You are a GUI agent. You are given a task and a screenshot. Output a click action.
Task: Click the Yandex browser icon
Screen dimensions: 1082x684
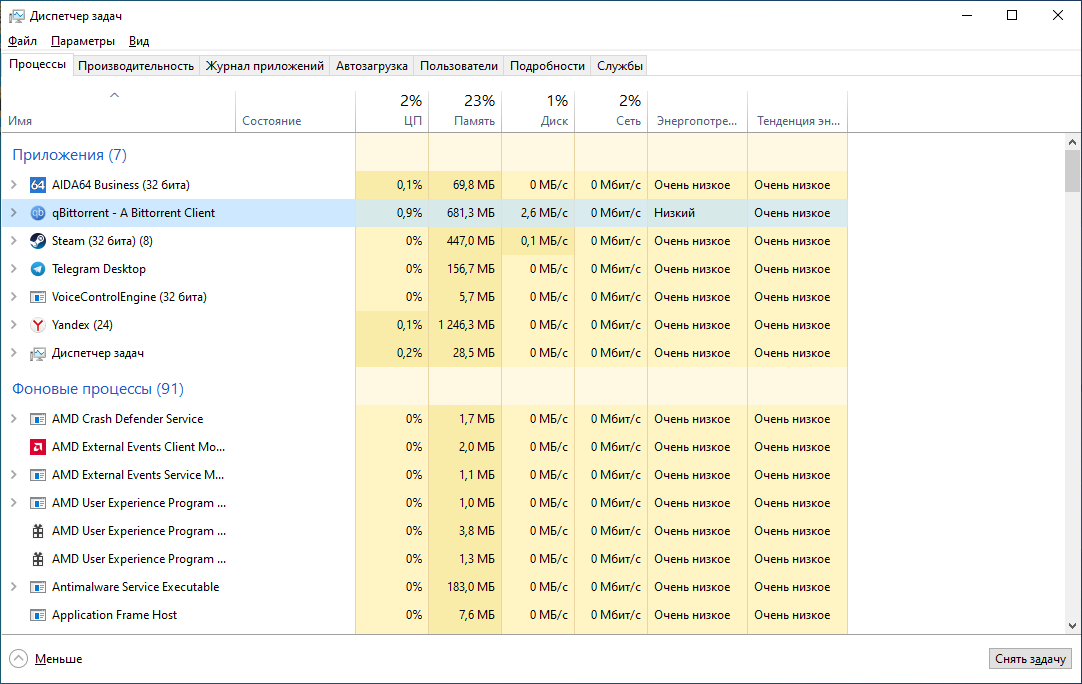pos(38,325)
